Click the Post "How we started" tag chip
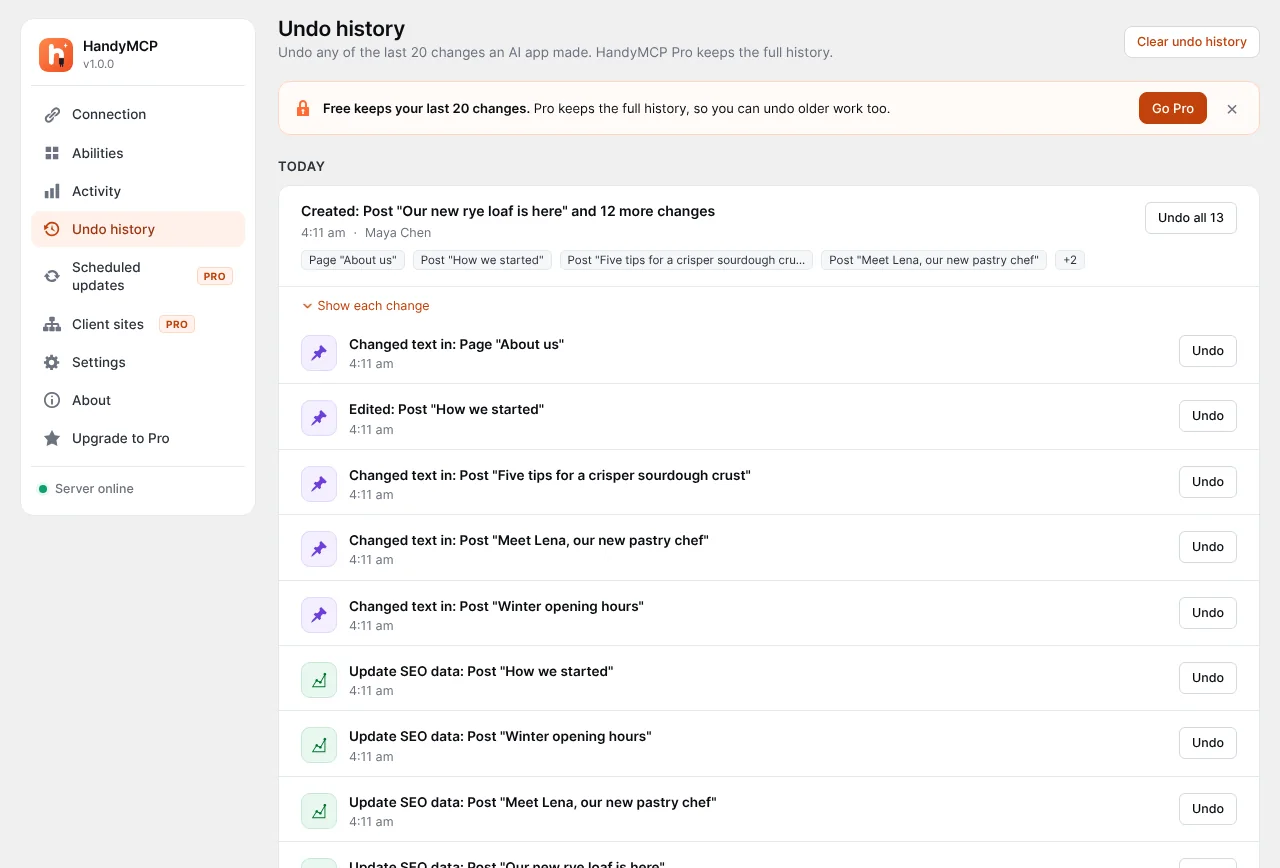The height and width of the screenshot is (868, 1280). coord(483,260)
